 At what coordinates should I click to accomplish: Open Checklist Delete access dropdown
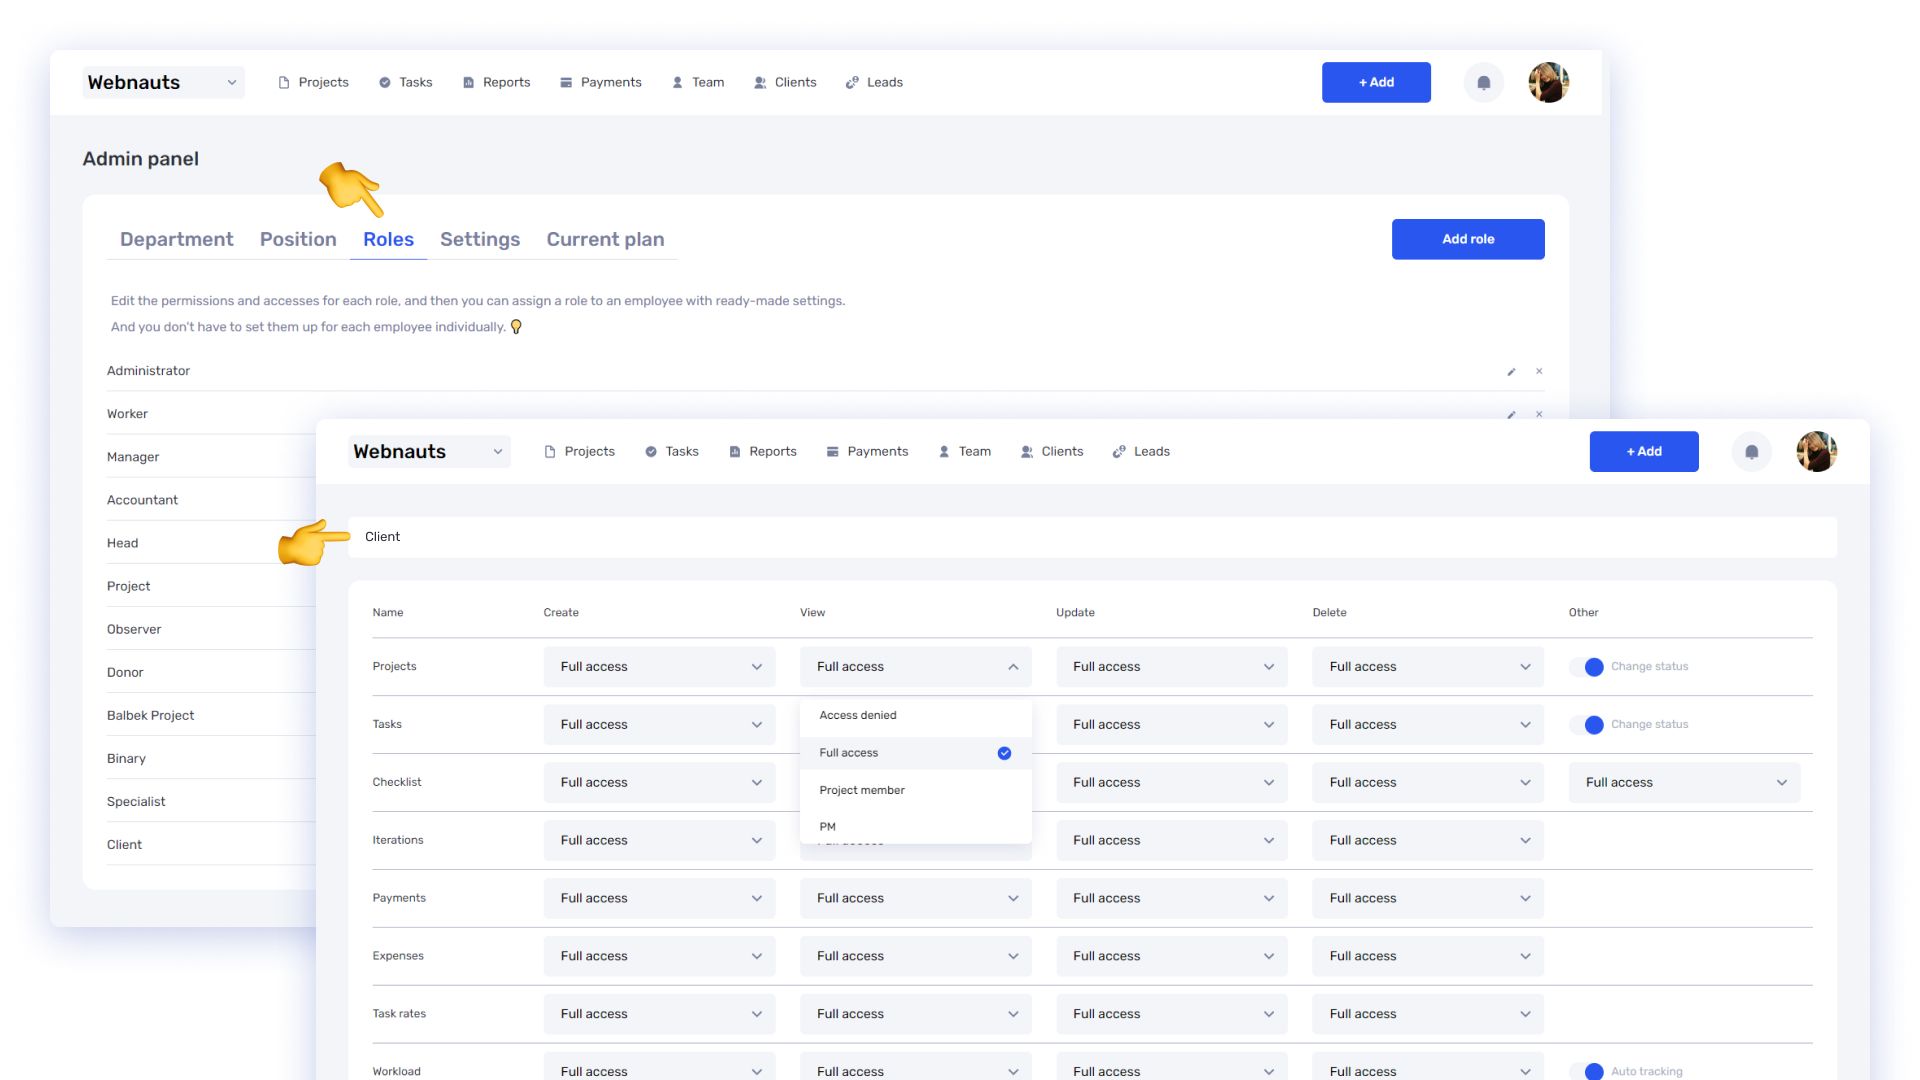point(1428,783)
